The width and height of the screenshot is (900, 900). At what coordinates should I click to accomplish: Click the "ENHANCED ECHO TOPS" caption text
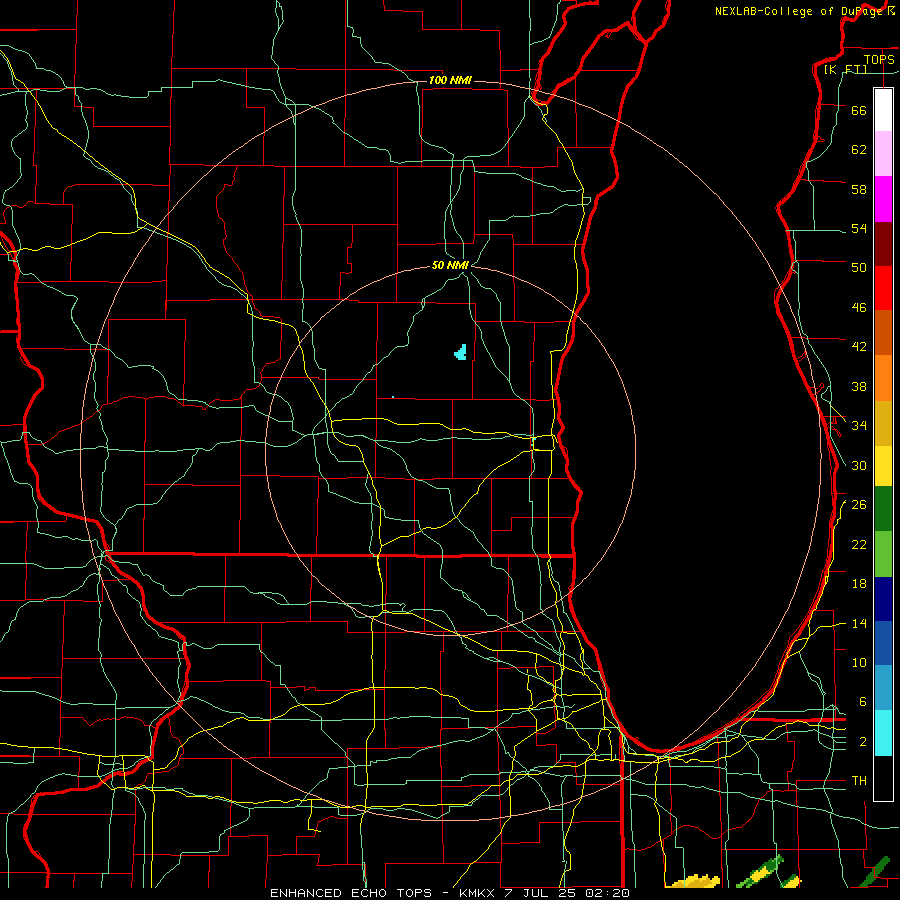351,893
